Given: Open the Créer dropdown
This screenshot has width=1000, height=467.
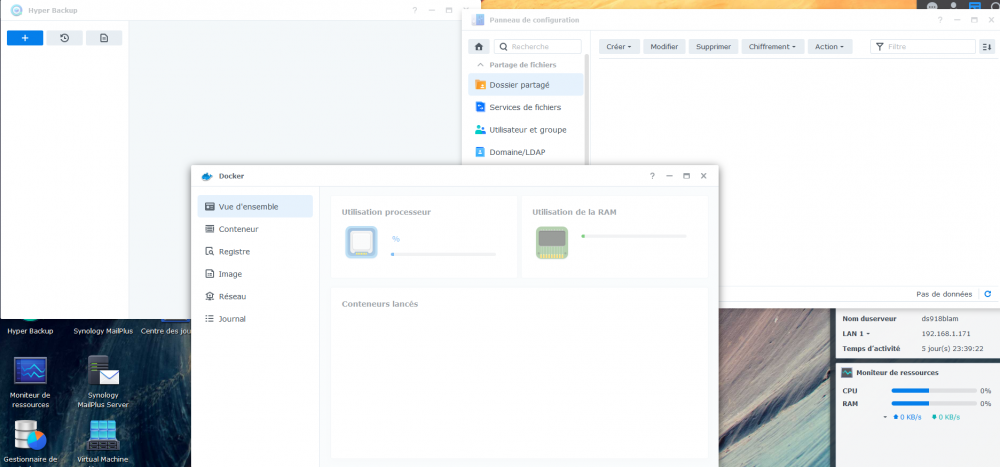Looking at the screenshot, I should [619, 47].
